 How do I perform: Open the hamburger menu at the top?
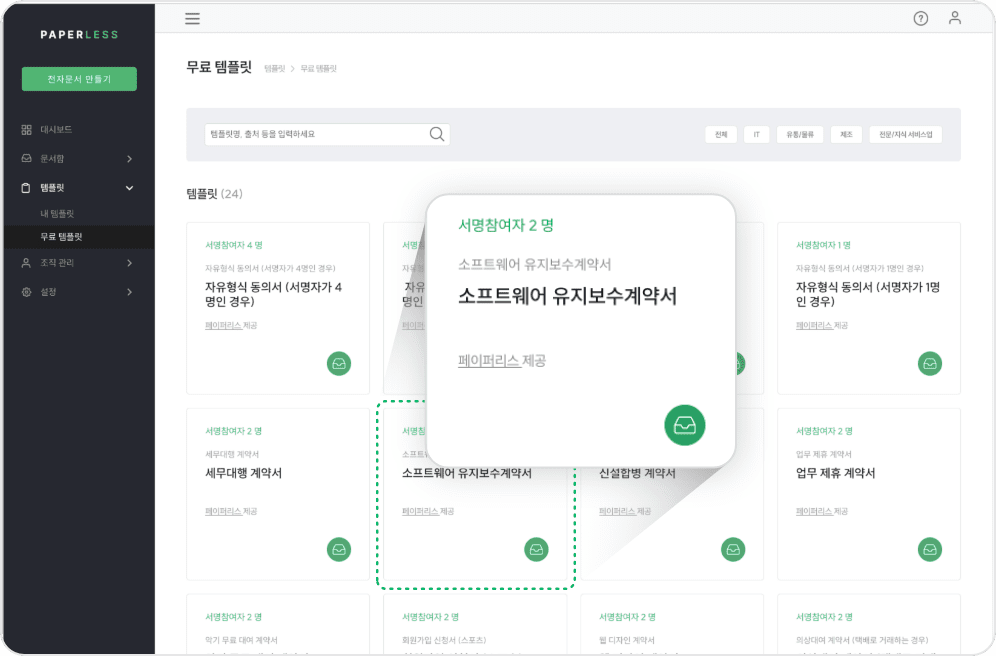click(x=192, y=18)
